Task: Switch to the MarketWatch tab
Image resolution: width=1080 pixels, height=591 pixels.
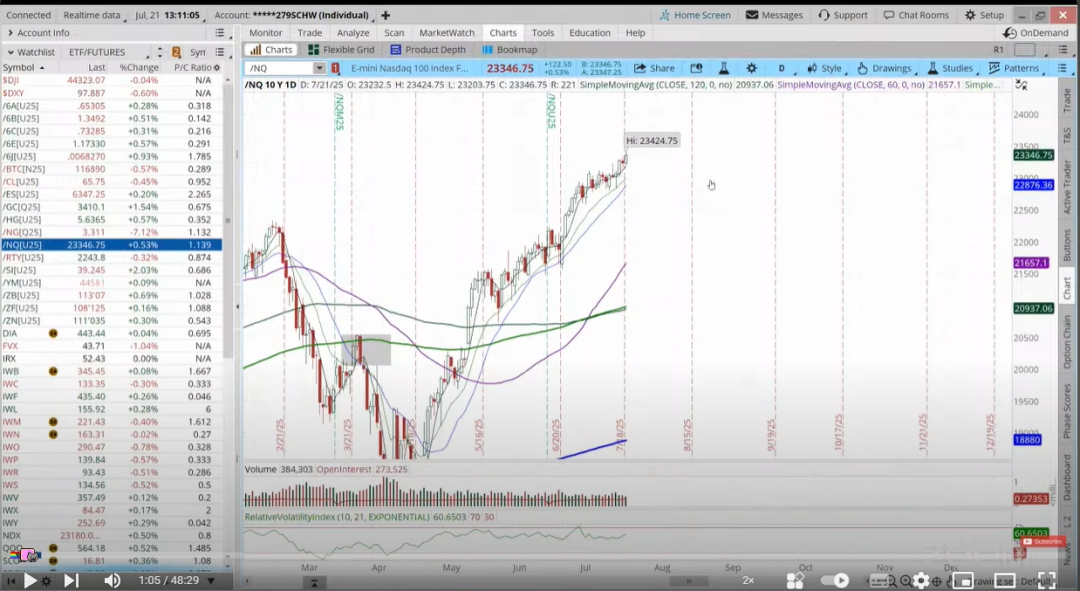Action: tap(446, 32)
